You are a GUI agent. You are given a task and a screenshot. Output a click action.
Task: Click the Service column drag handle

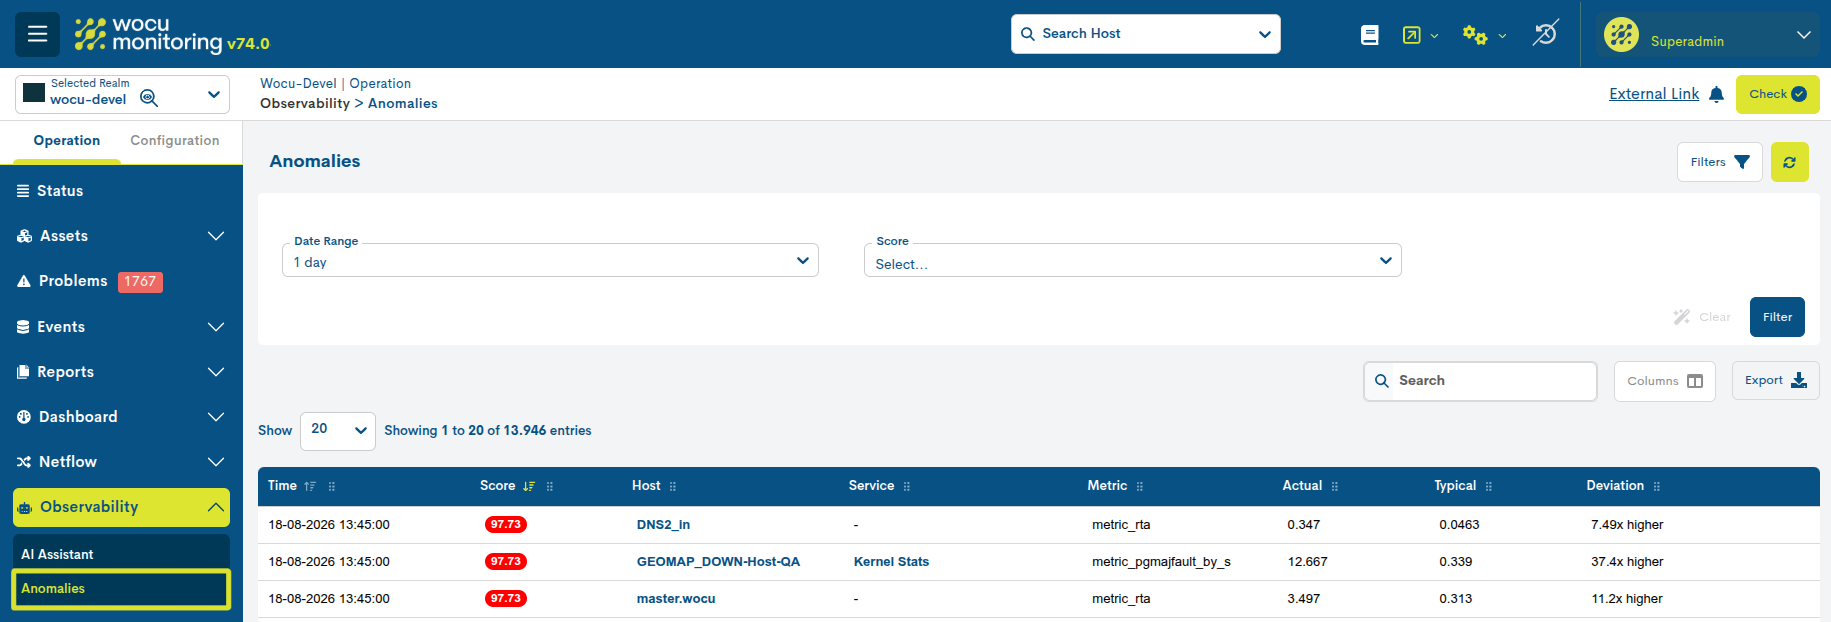[907, 486]
